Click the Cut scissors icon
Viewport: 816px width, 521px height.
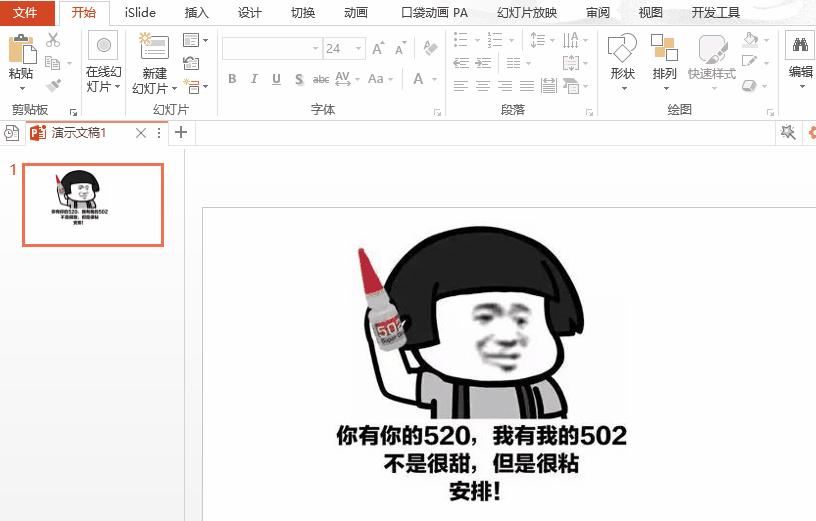click(53, 40)
